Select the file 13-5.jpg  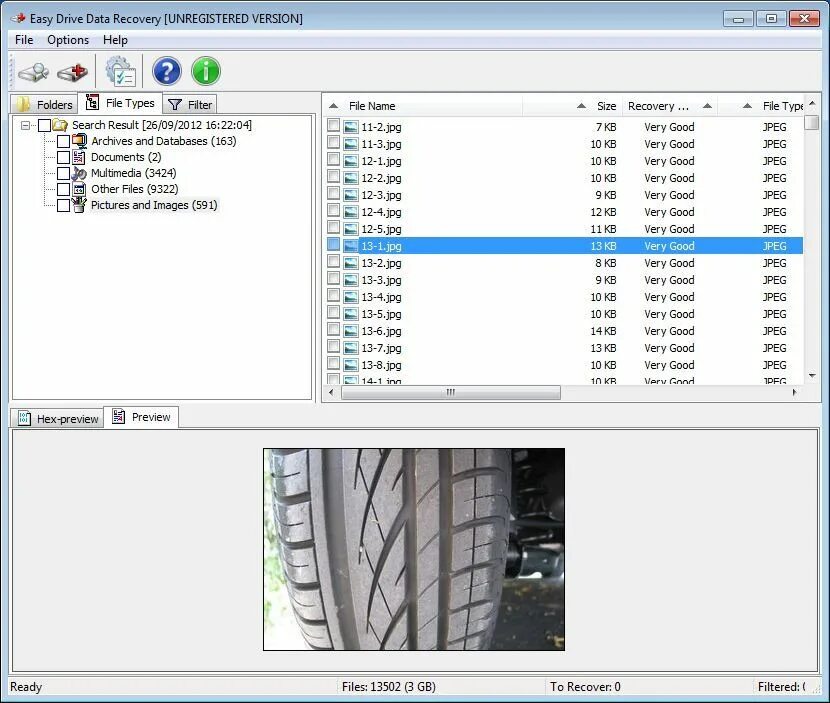pos(381,314)
